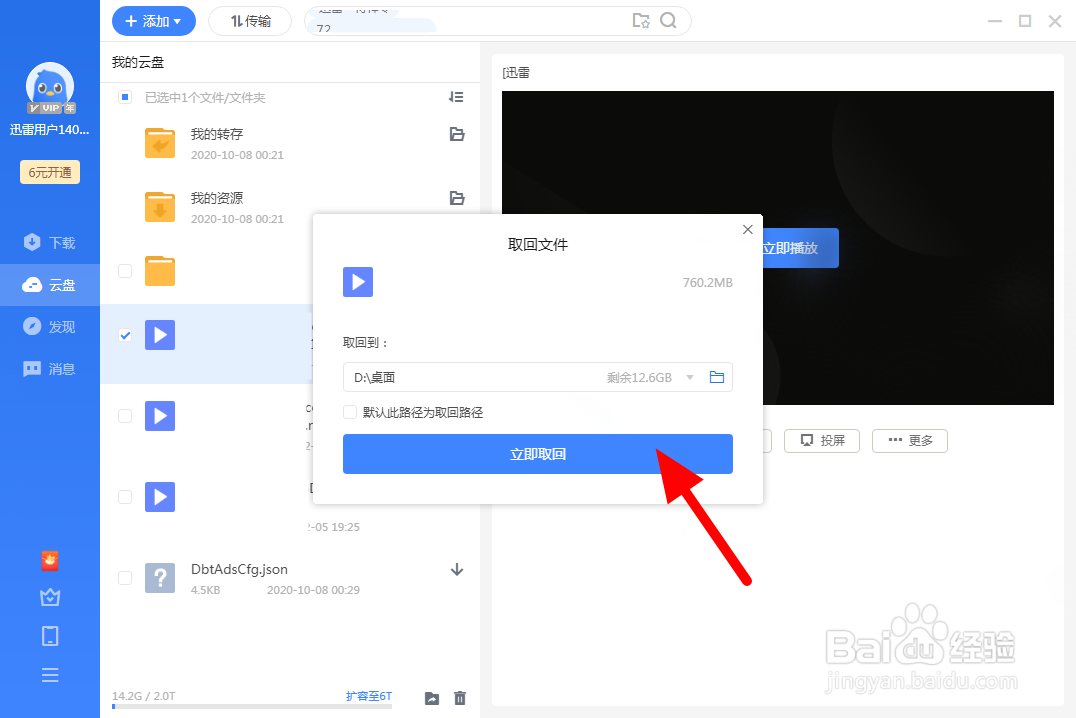Open the 传输 transfer list
The width and height of the screenshot is (1076, 718).
(250, 21)
